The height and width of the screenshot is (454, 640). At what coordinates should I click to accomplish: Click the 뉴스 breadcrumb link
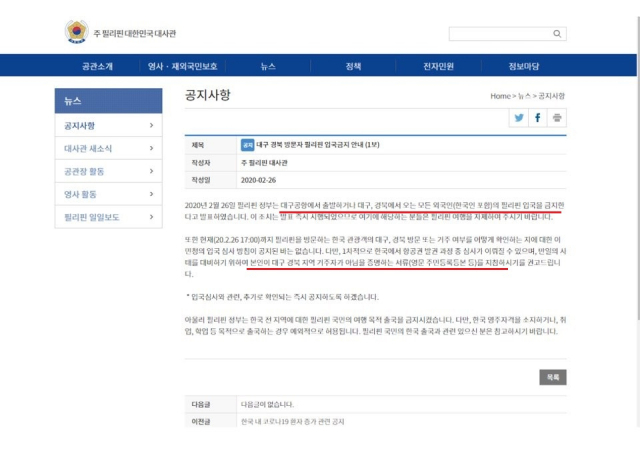(x=524, y=96)
